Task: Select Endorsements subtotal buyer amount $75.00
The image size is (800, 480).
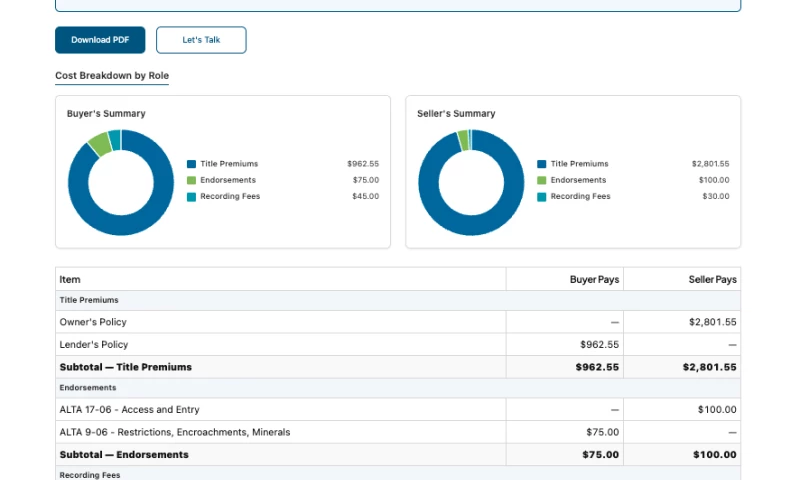Action: [601, 454]
